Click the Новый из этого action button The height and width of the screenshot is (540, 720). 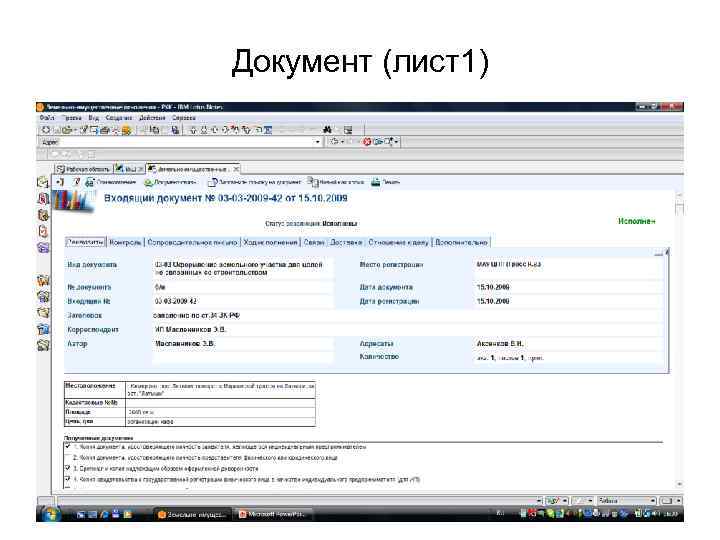tap(336, 182)
